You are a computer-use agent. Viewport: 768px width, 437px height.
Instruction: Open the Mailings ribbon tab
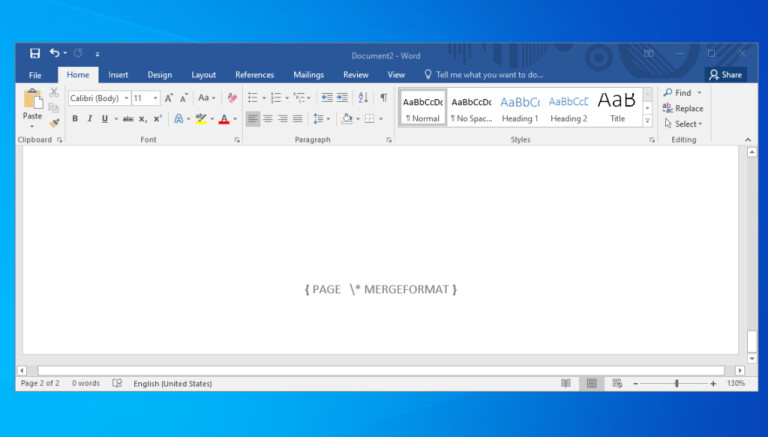point(308,74)
